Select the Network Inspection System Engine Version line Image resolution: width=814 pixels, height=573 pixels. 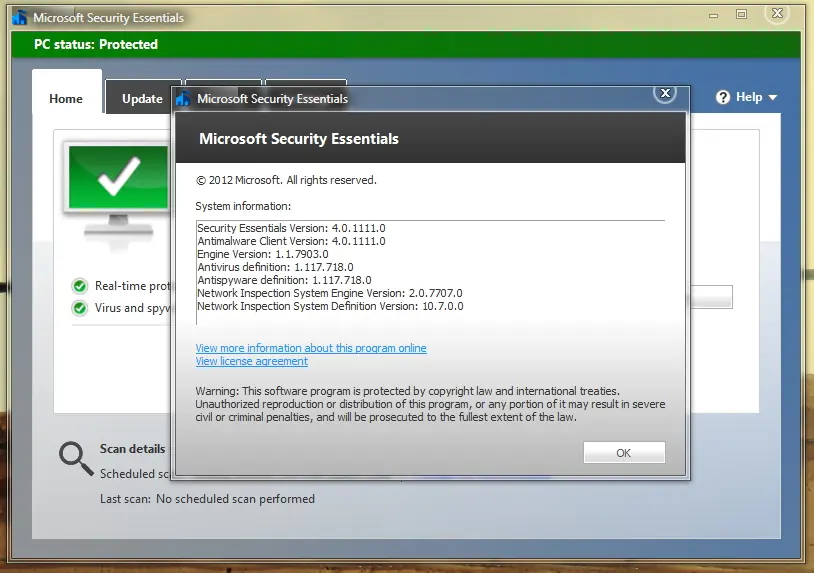[330, 293]
